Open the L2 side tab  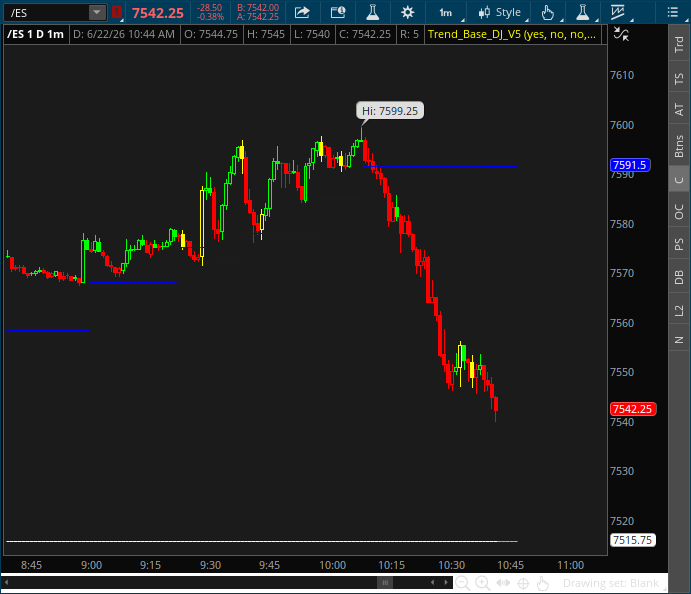(679, 310)
